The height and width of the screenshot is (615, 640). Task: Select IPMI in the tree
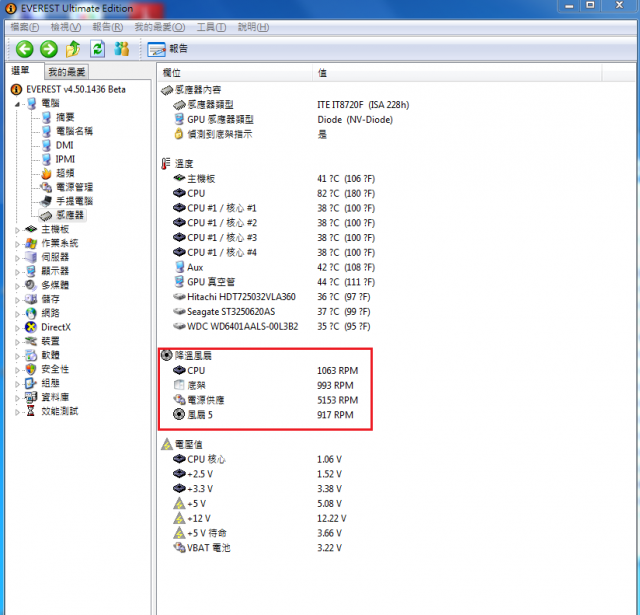65,159
